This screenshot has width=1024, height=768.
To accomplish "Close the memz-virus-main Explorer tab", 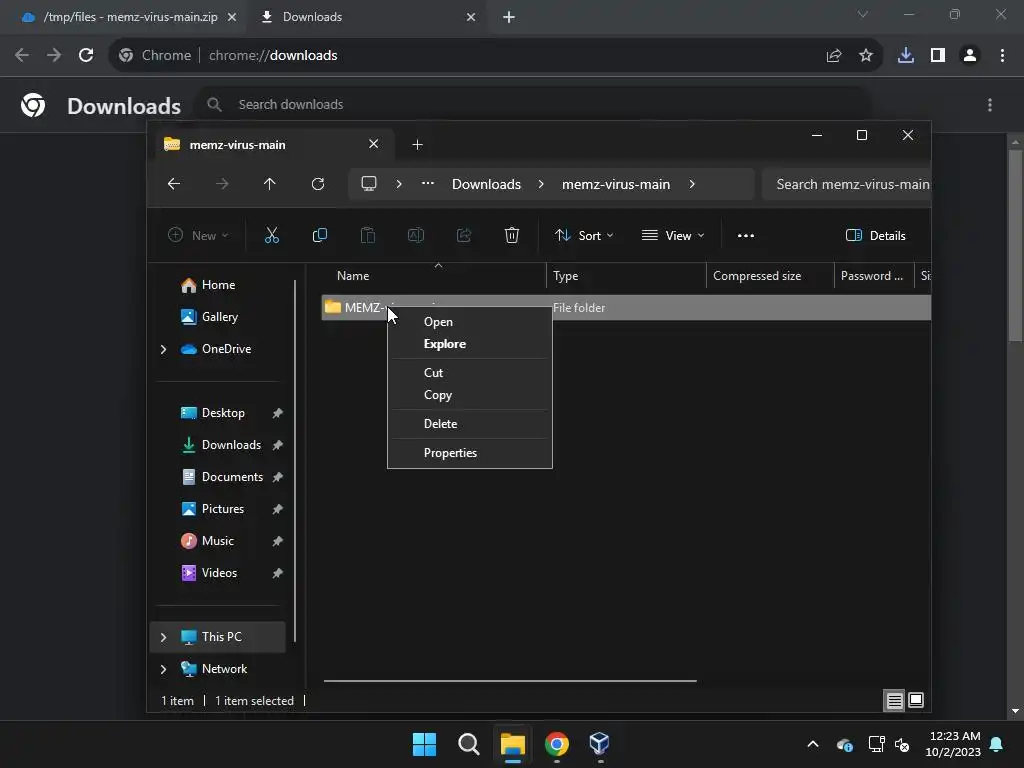I will click(x=374, y=144).
